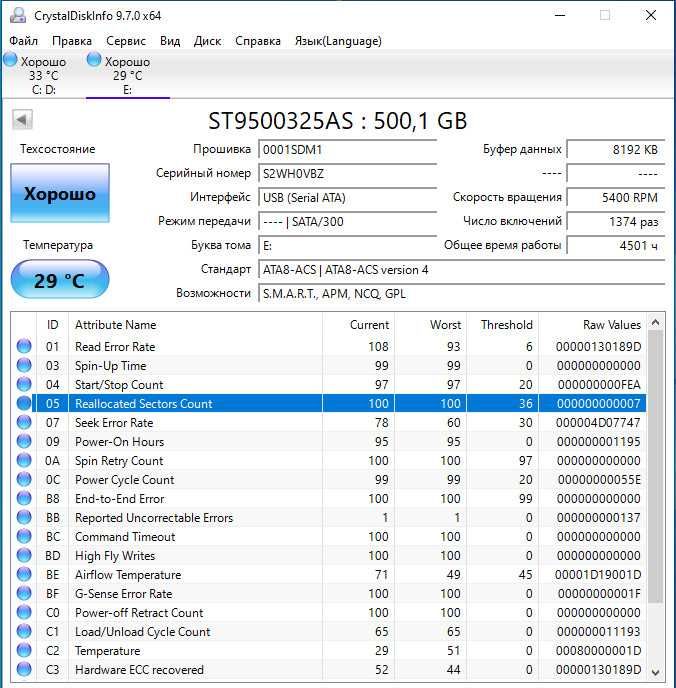Click status orb for Power-off Retract Count
Screen dimensions: 676x688
point(24,613)
